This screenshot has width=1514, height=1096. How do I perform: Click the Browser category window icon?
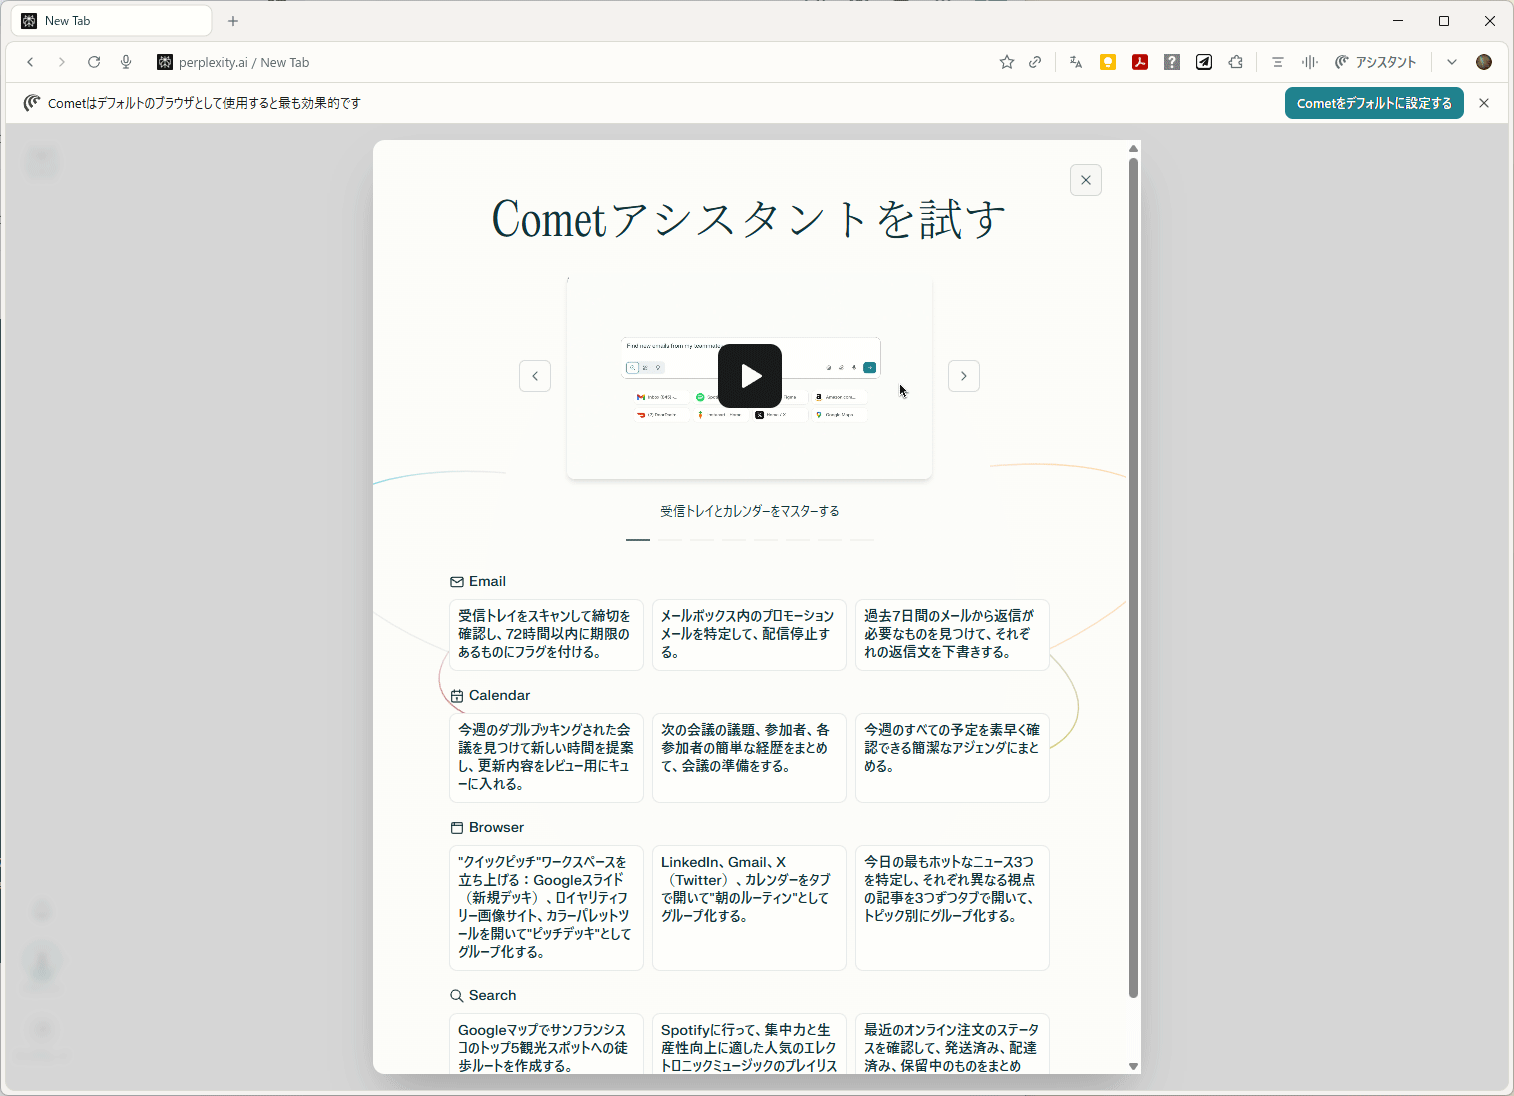pos(457,828)
